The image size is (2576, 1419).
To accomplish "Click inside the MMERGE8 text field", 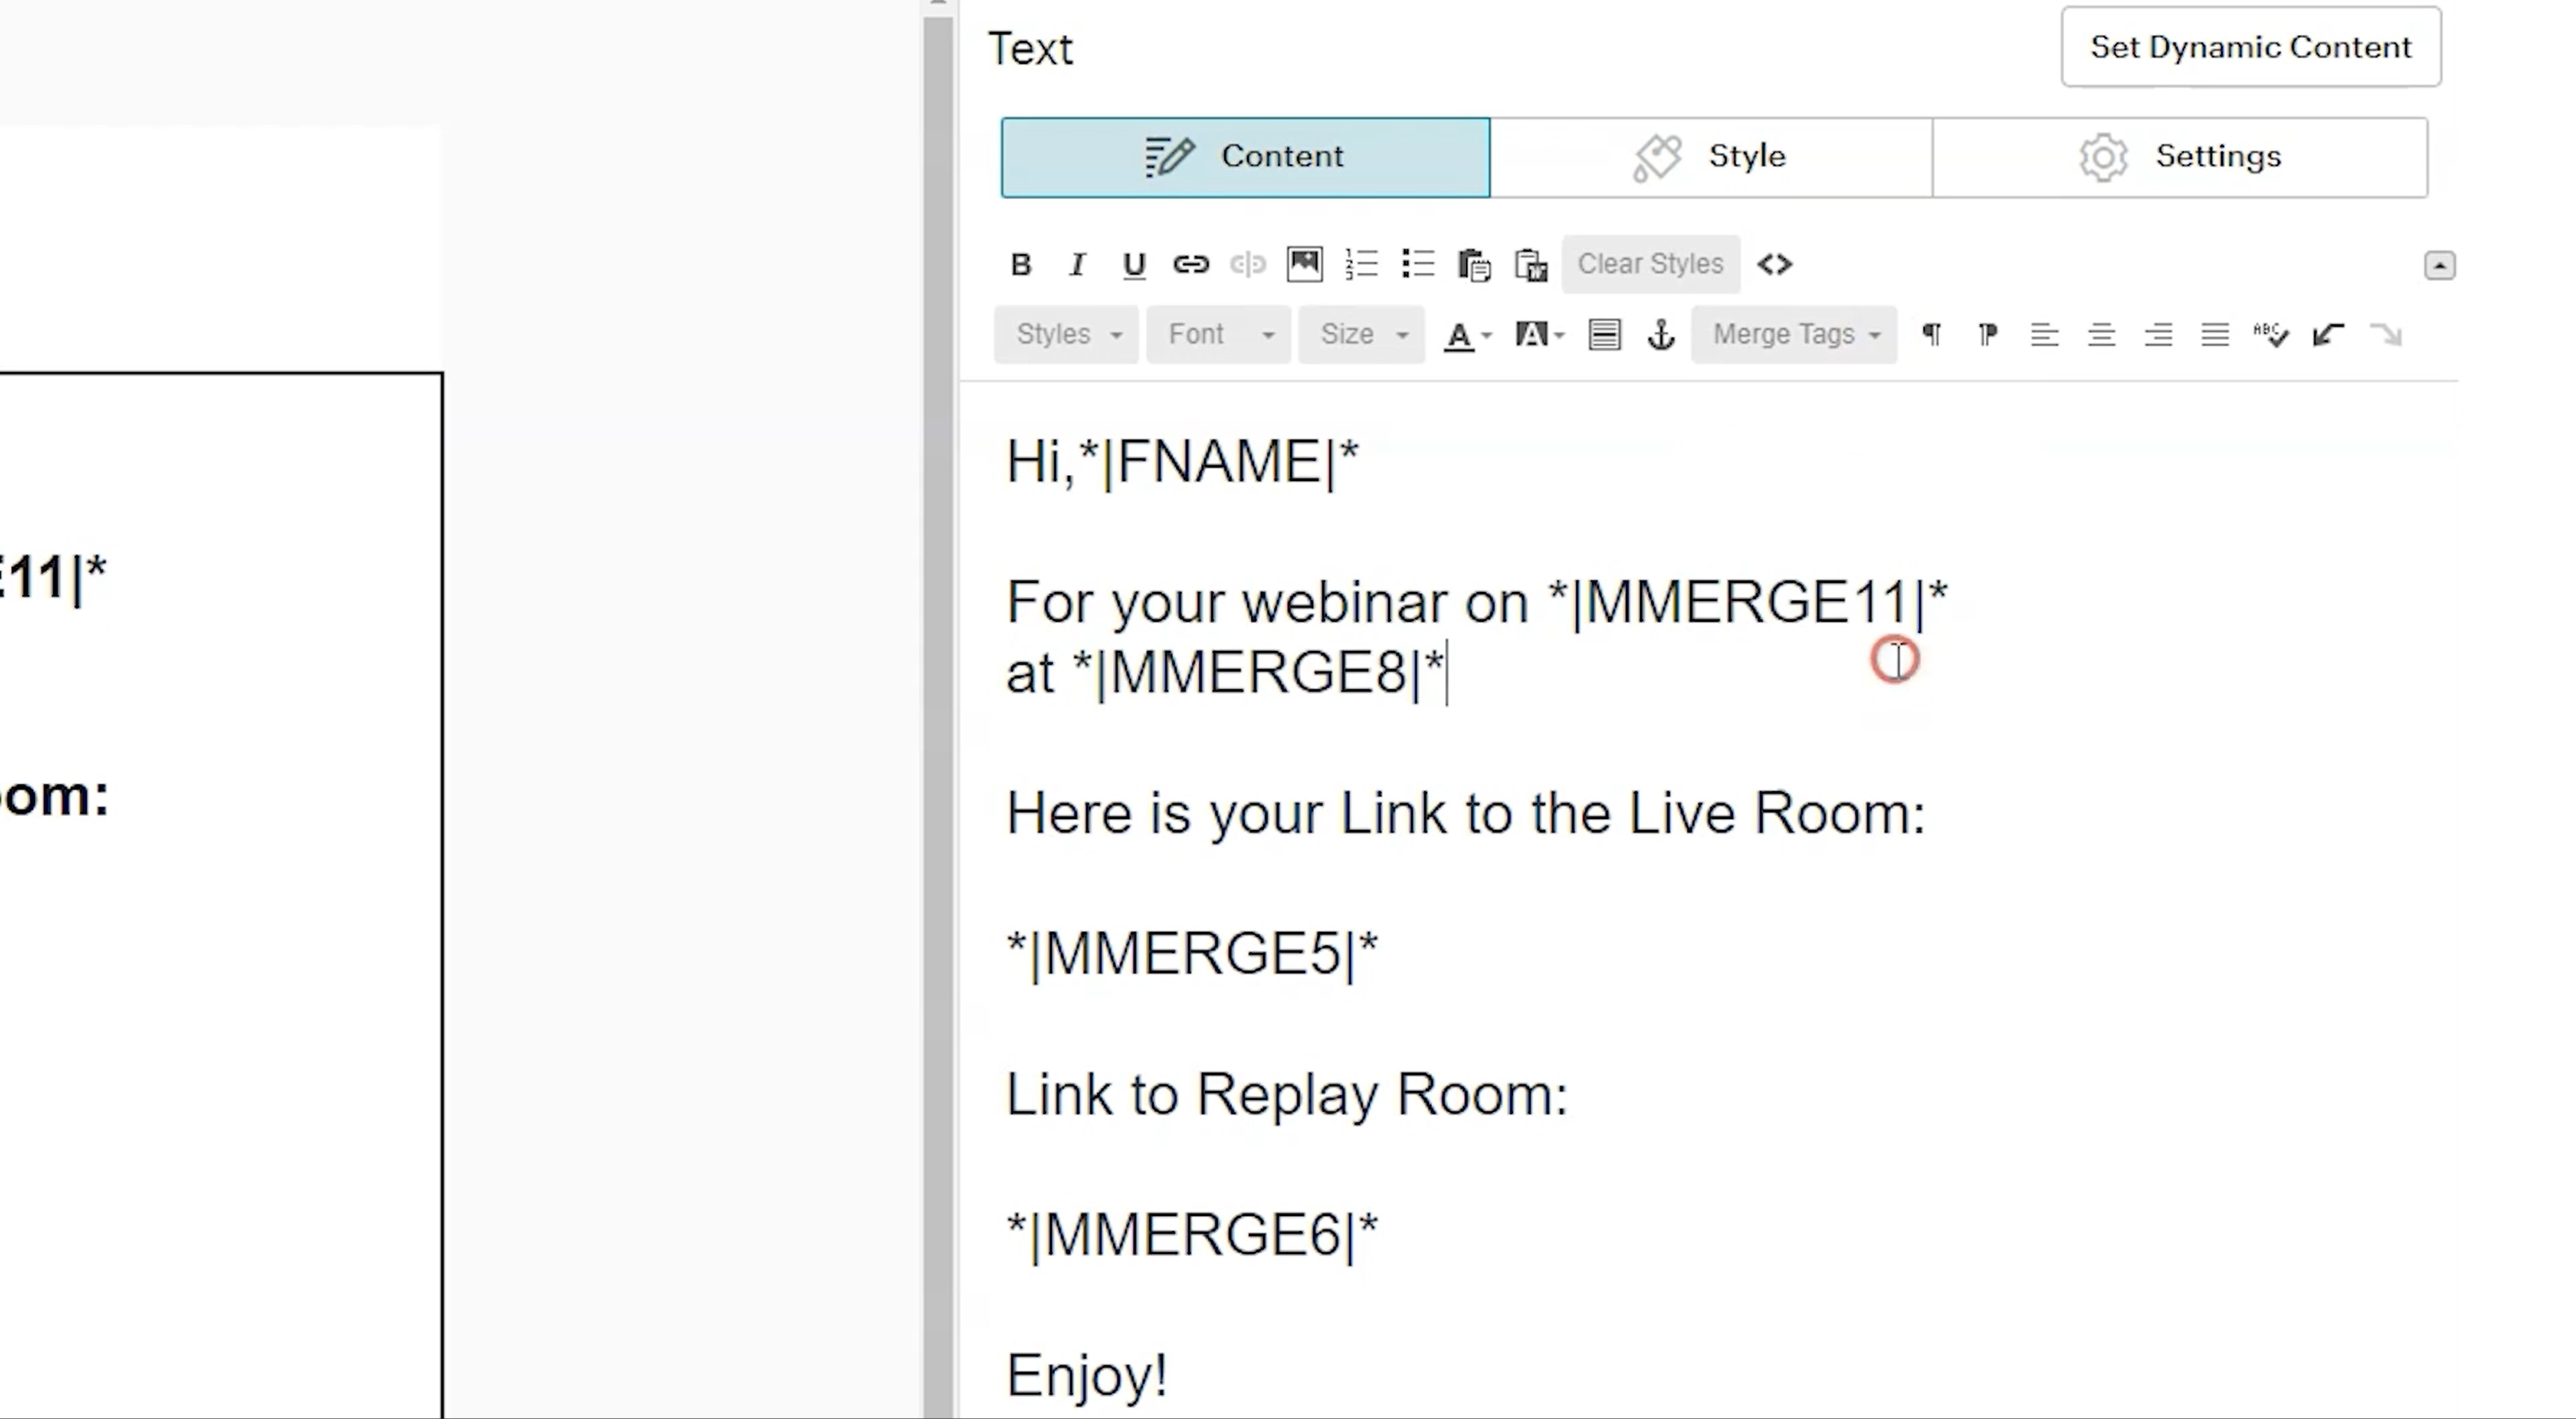I will (1258, 673).
